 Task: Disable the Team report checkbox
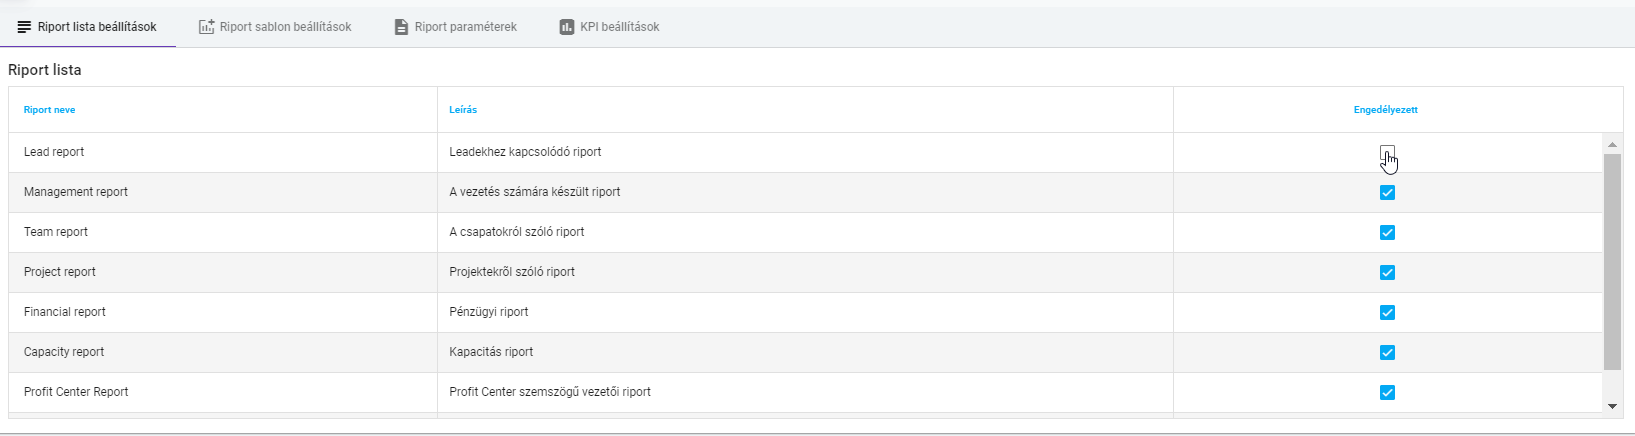[1387, 232]
